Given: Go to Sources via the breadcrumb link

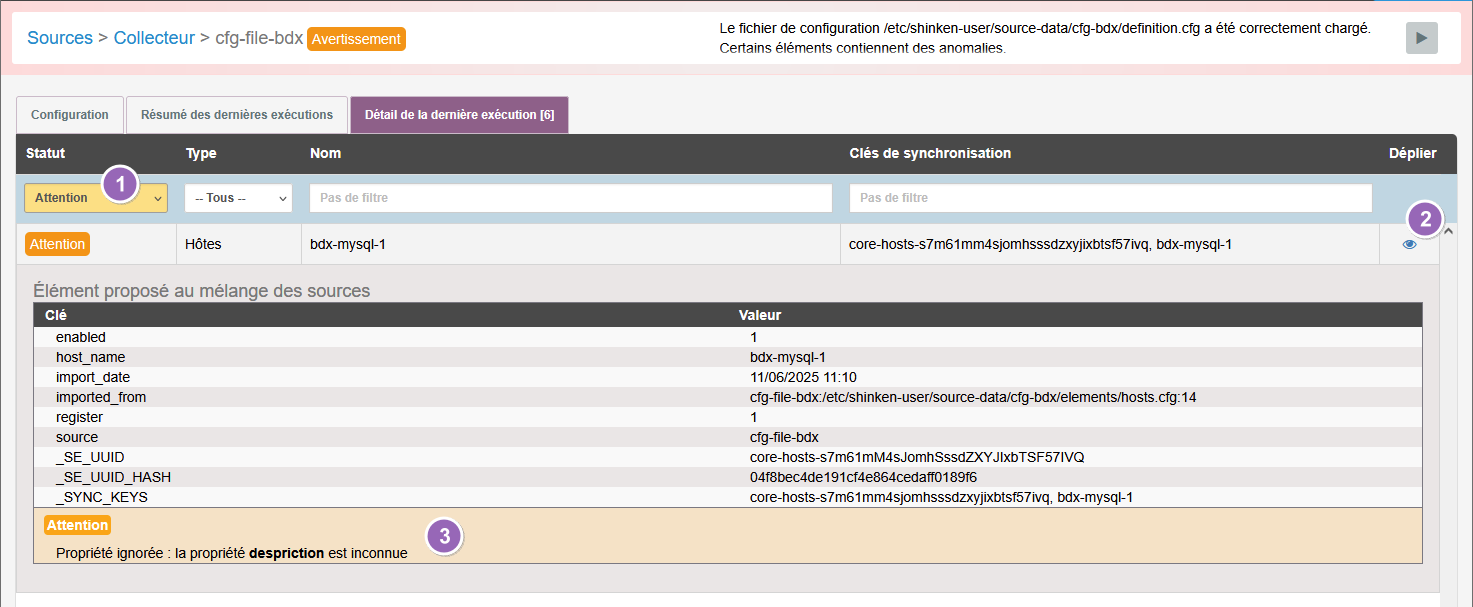Looking at the screenshot, I should (x=59, y=38).
